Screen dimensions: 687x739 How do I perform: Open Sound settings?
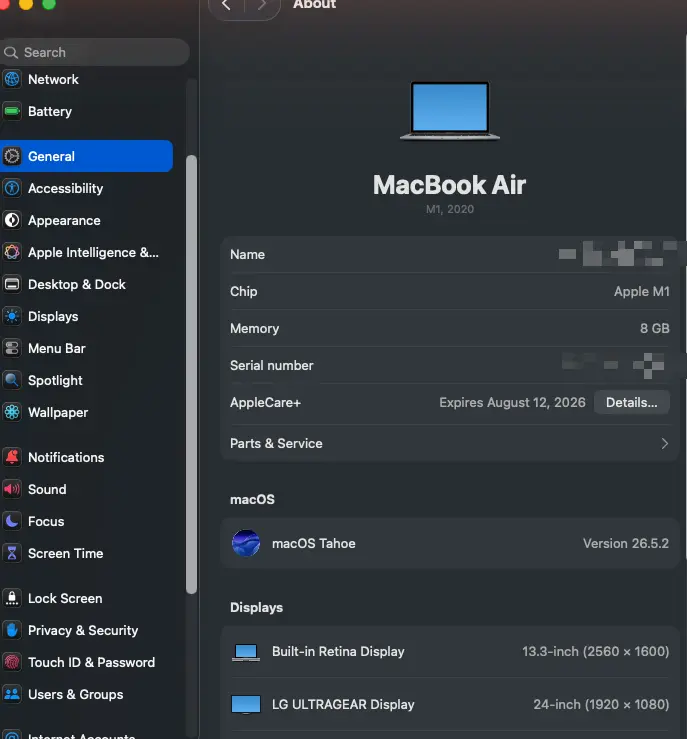point(87,489)
